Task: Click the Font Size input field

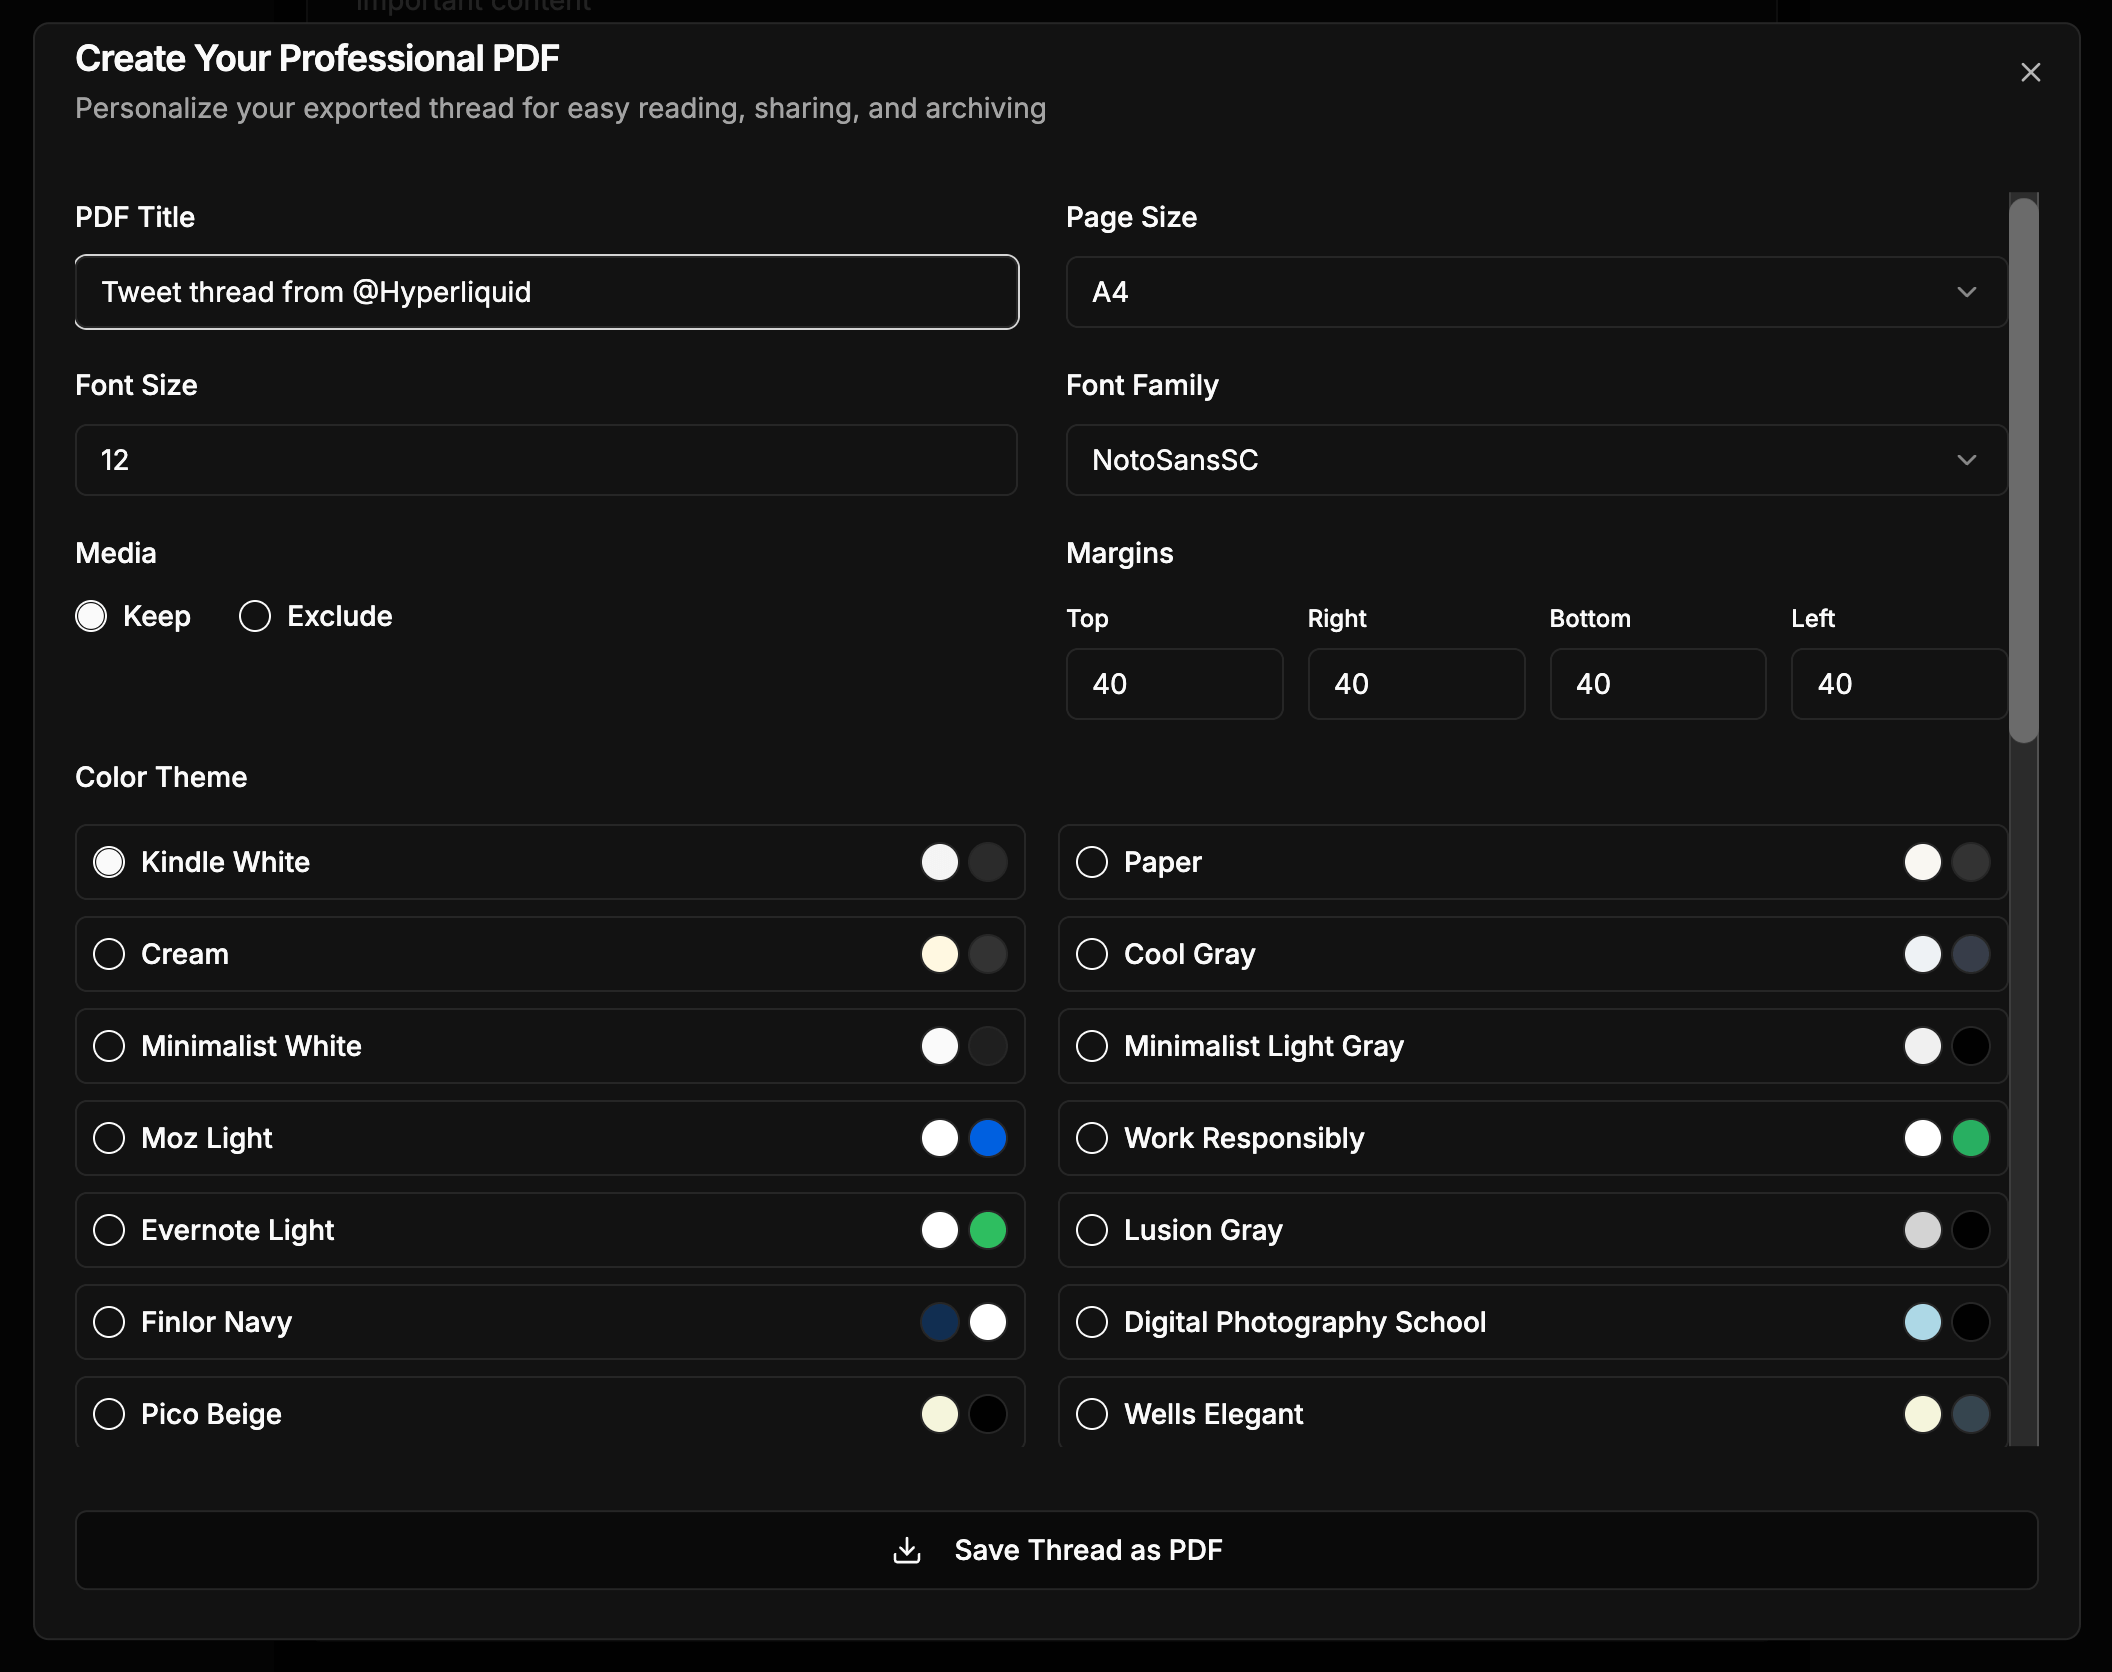Action: (546, 460)
